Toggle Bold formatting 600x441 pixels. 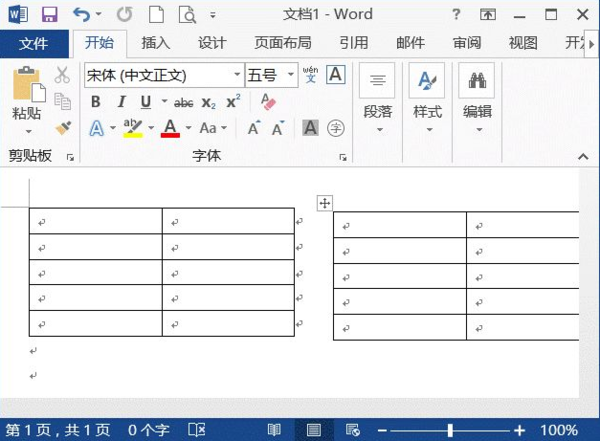coord(96,102)
